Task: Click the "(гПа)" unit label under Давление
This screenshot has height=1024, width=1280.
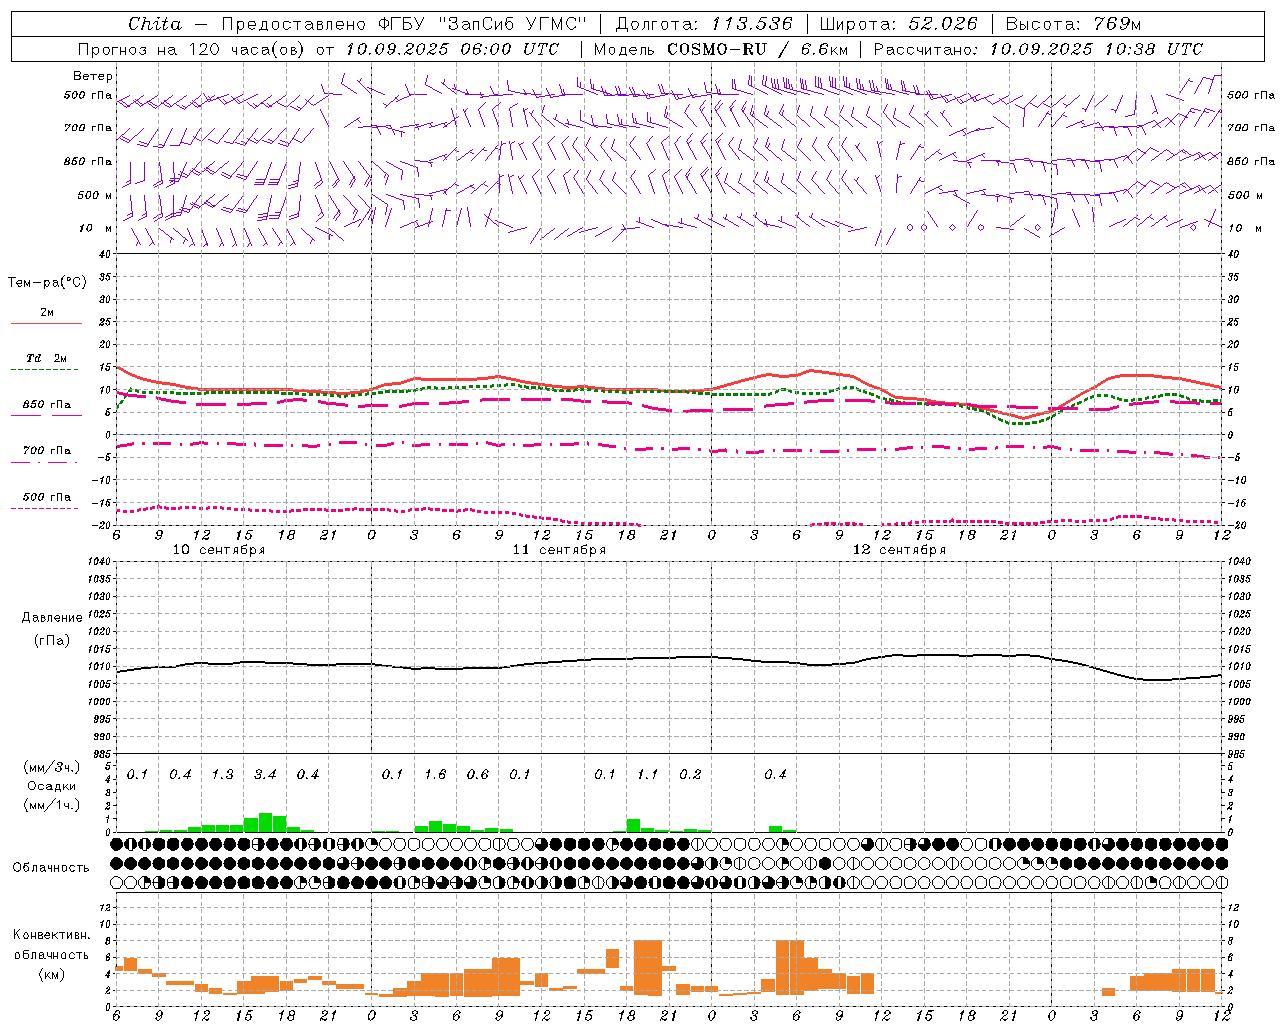Action: pyautogui.click(x=52, y=640)
